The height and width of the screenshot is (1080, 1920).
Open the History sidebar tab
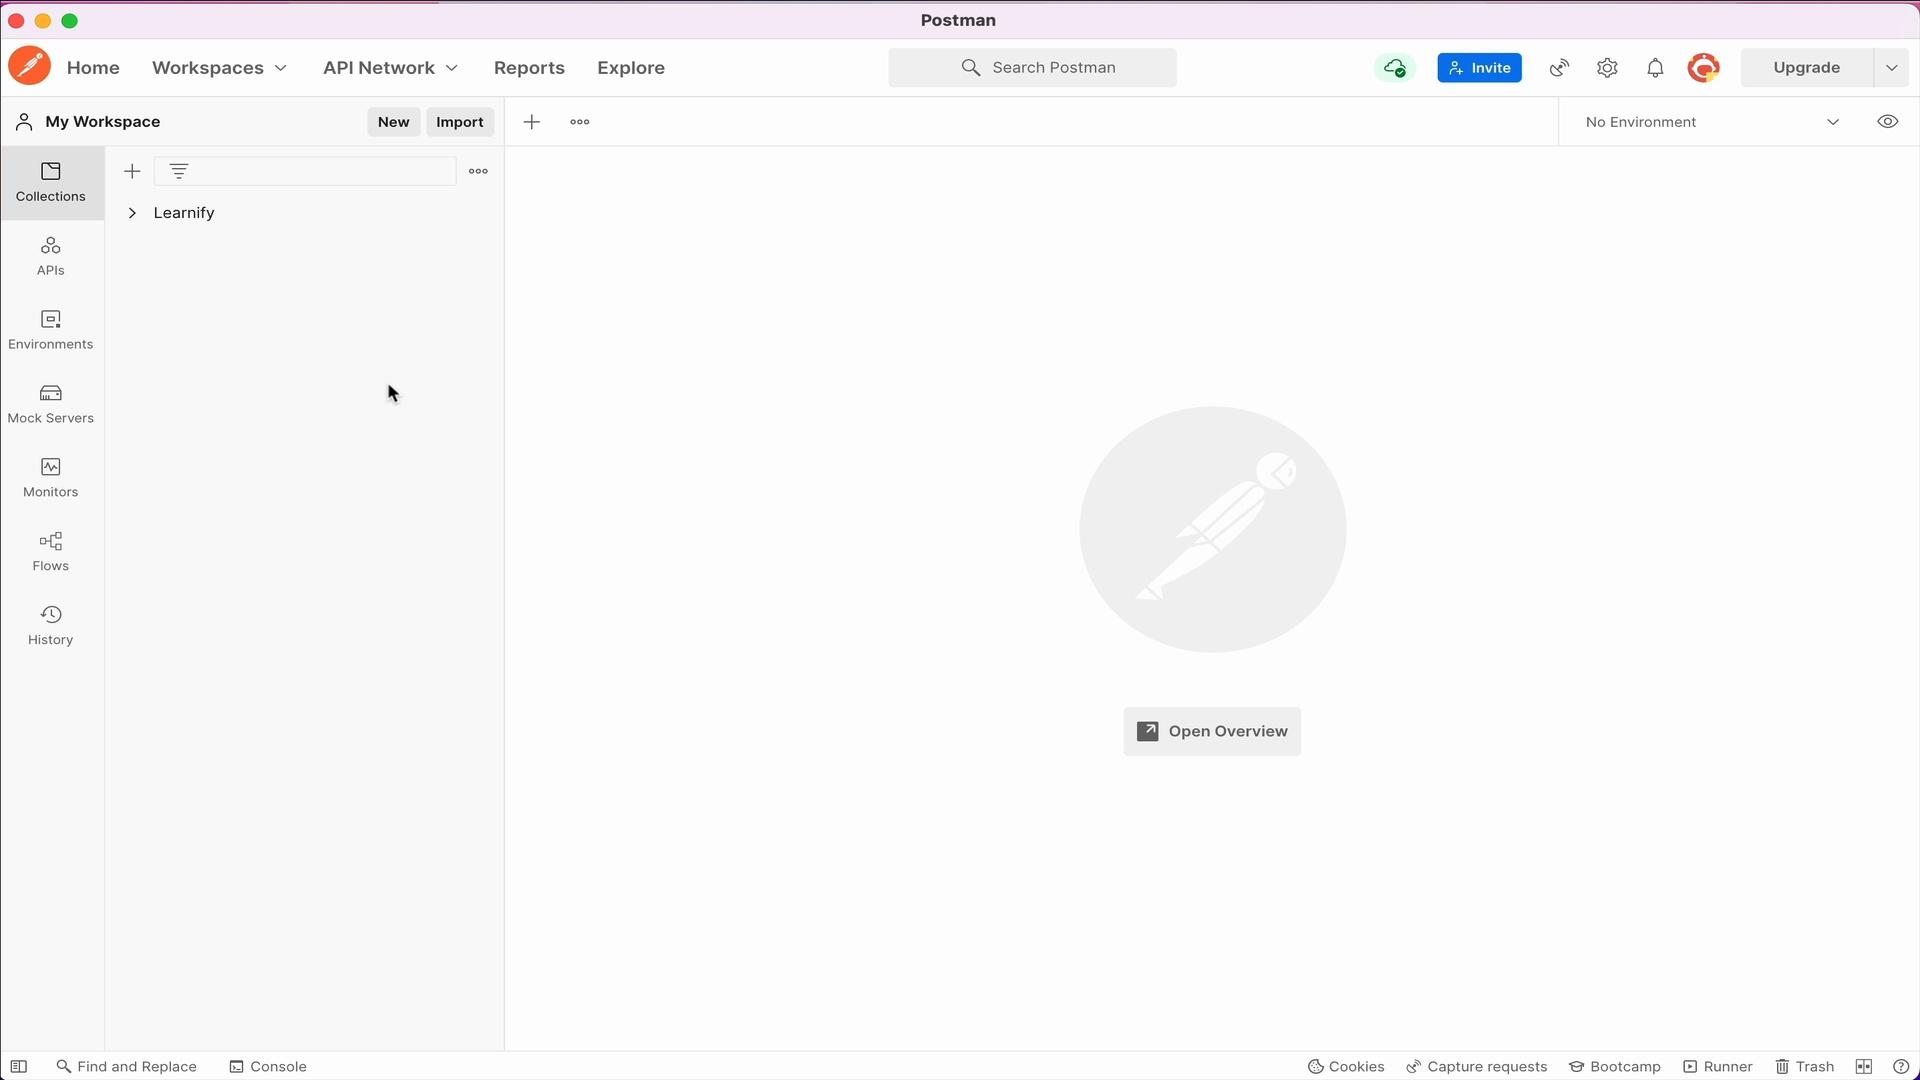pos(51,626)
